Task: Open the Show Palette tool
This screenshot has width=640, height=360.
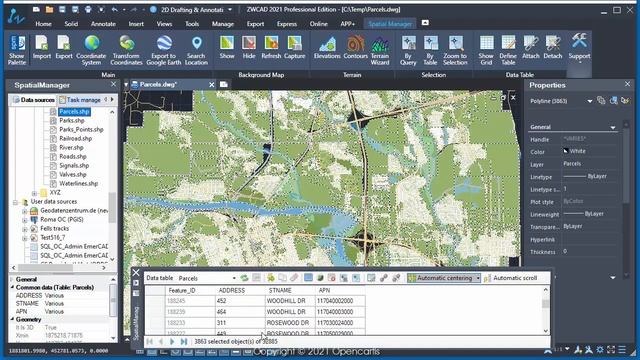Action: (x=17, y=50)
